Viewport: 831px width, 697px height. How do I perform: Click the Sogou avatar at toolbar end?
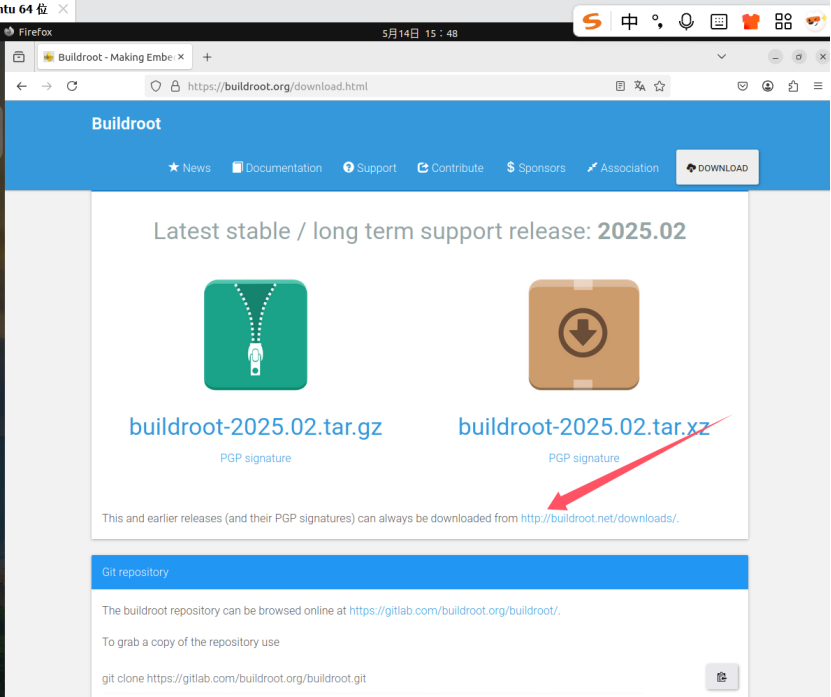(x=815, y=21)
